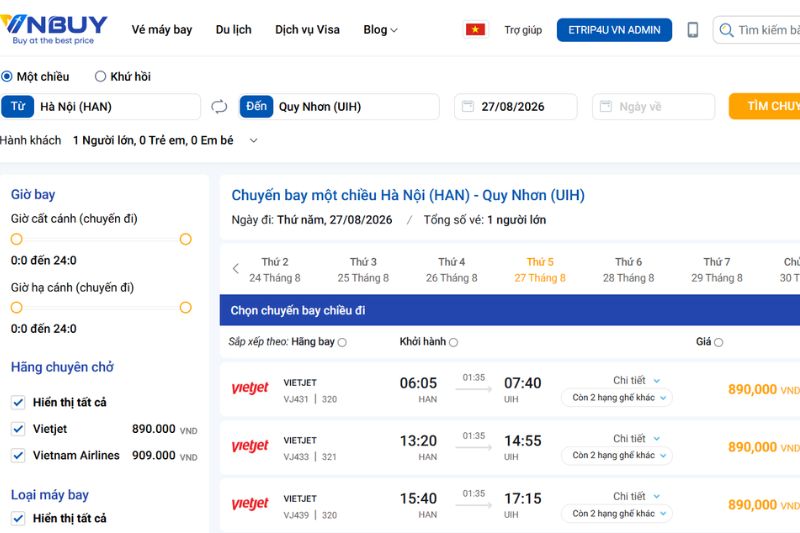Open Vé máy bay menu
This screenshot has height=533, width=800.
tap(162, 30)
